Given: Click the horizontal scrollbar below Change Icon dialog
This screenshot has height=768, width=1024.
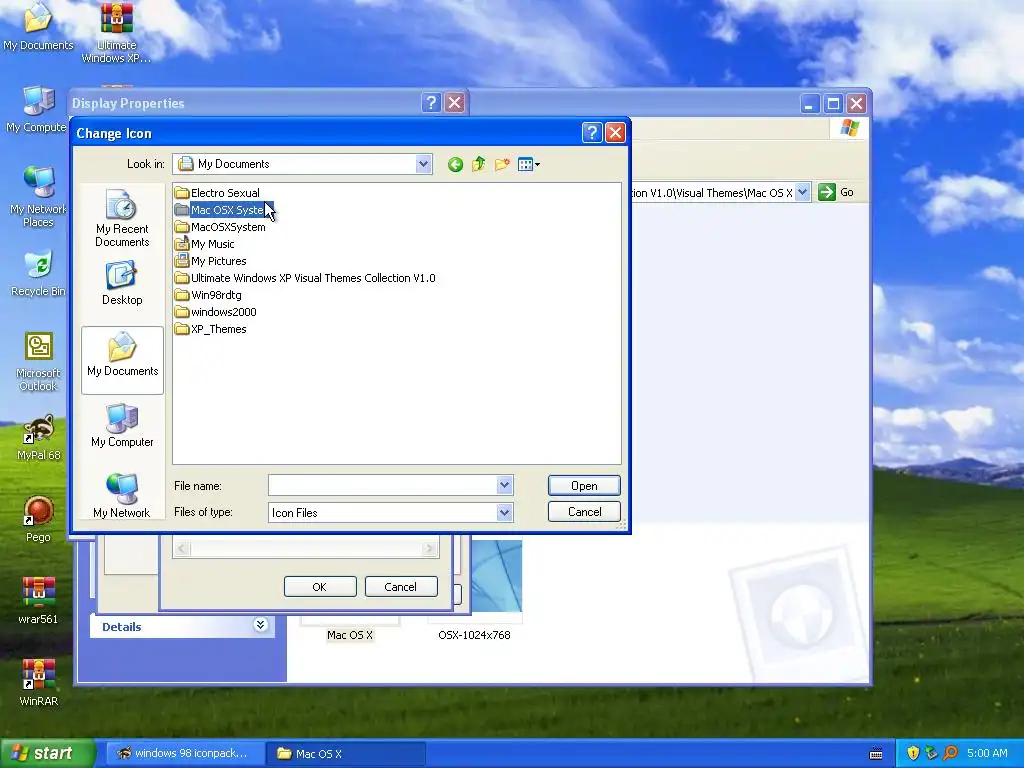Looking at the screenshot, I should [306, 549].
